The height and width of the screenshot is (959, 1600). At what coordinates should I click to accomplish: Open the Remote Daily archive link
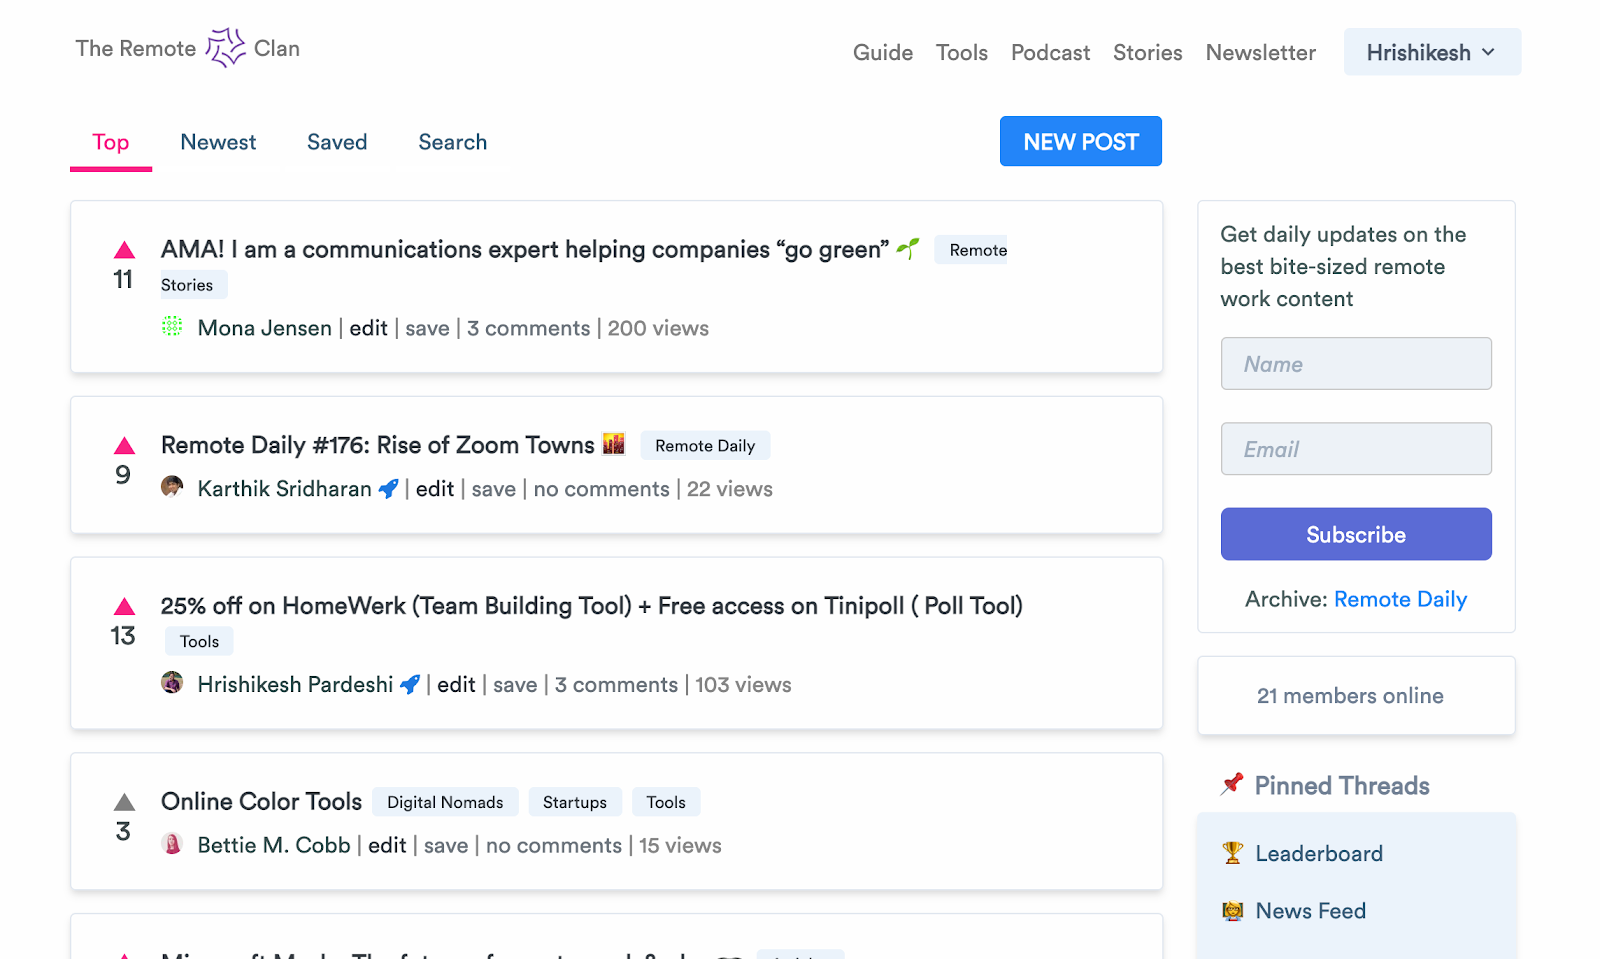pos(1400,599)
